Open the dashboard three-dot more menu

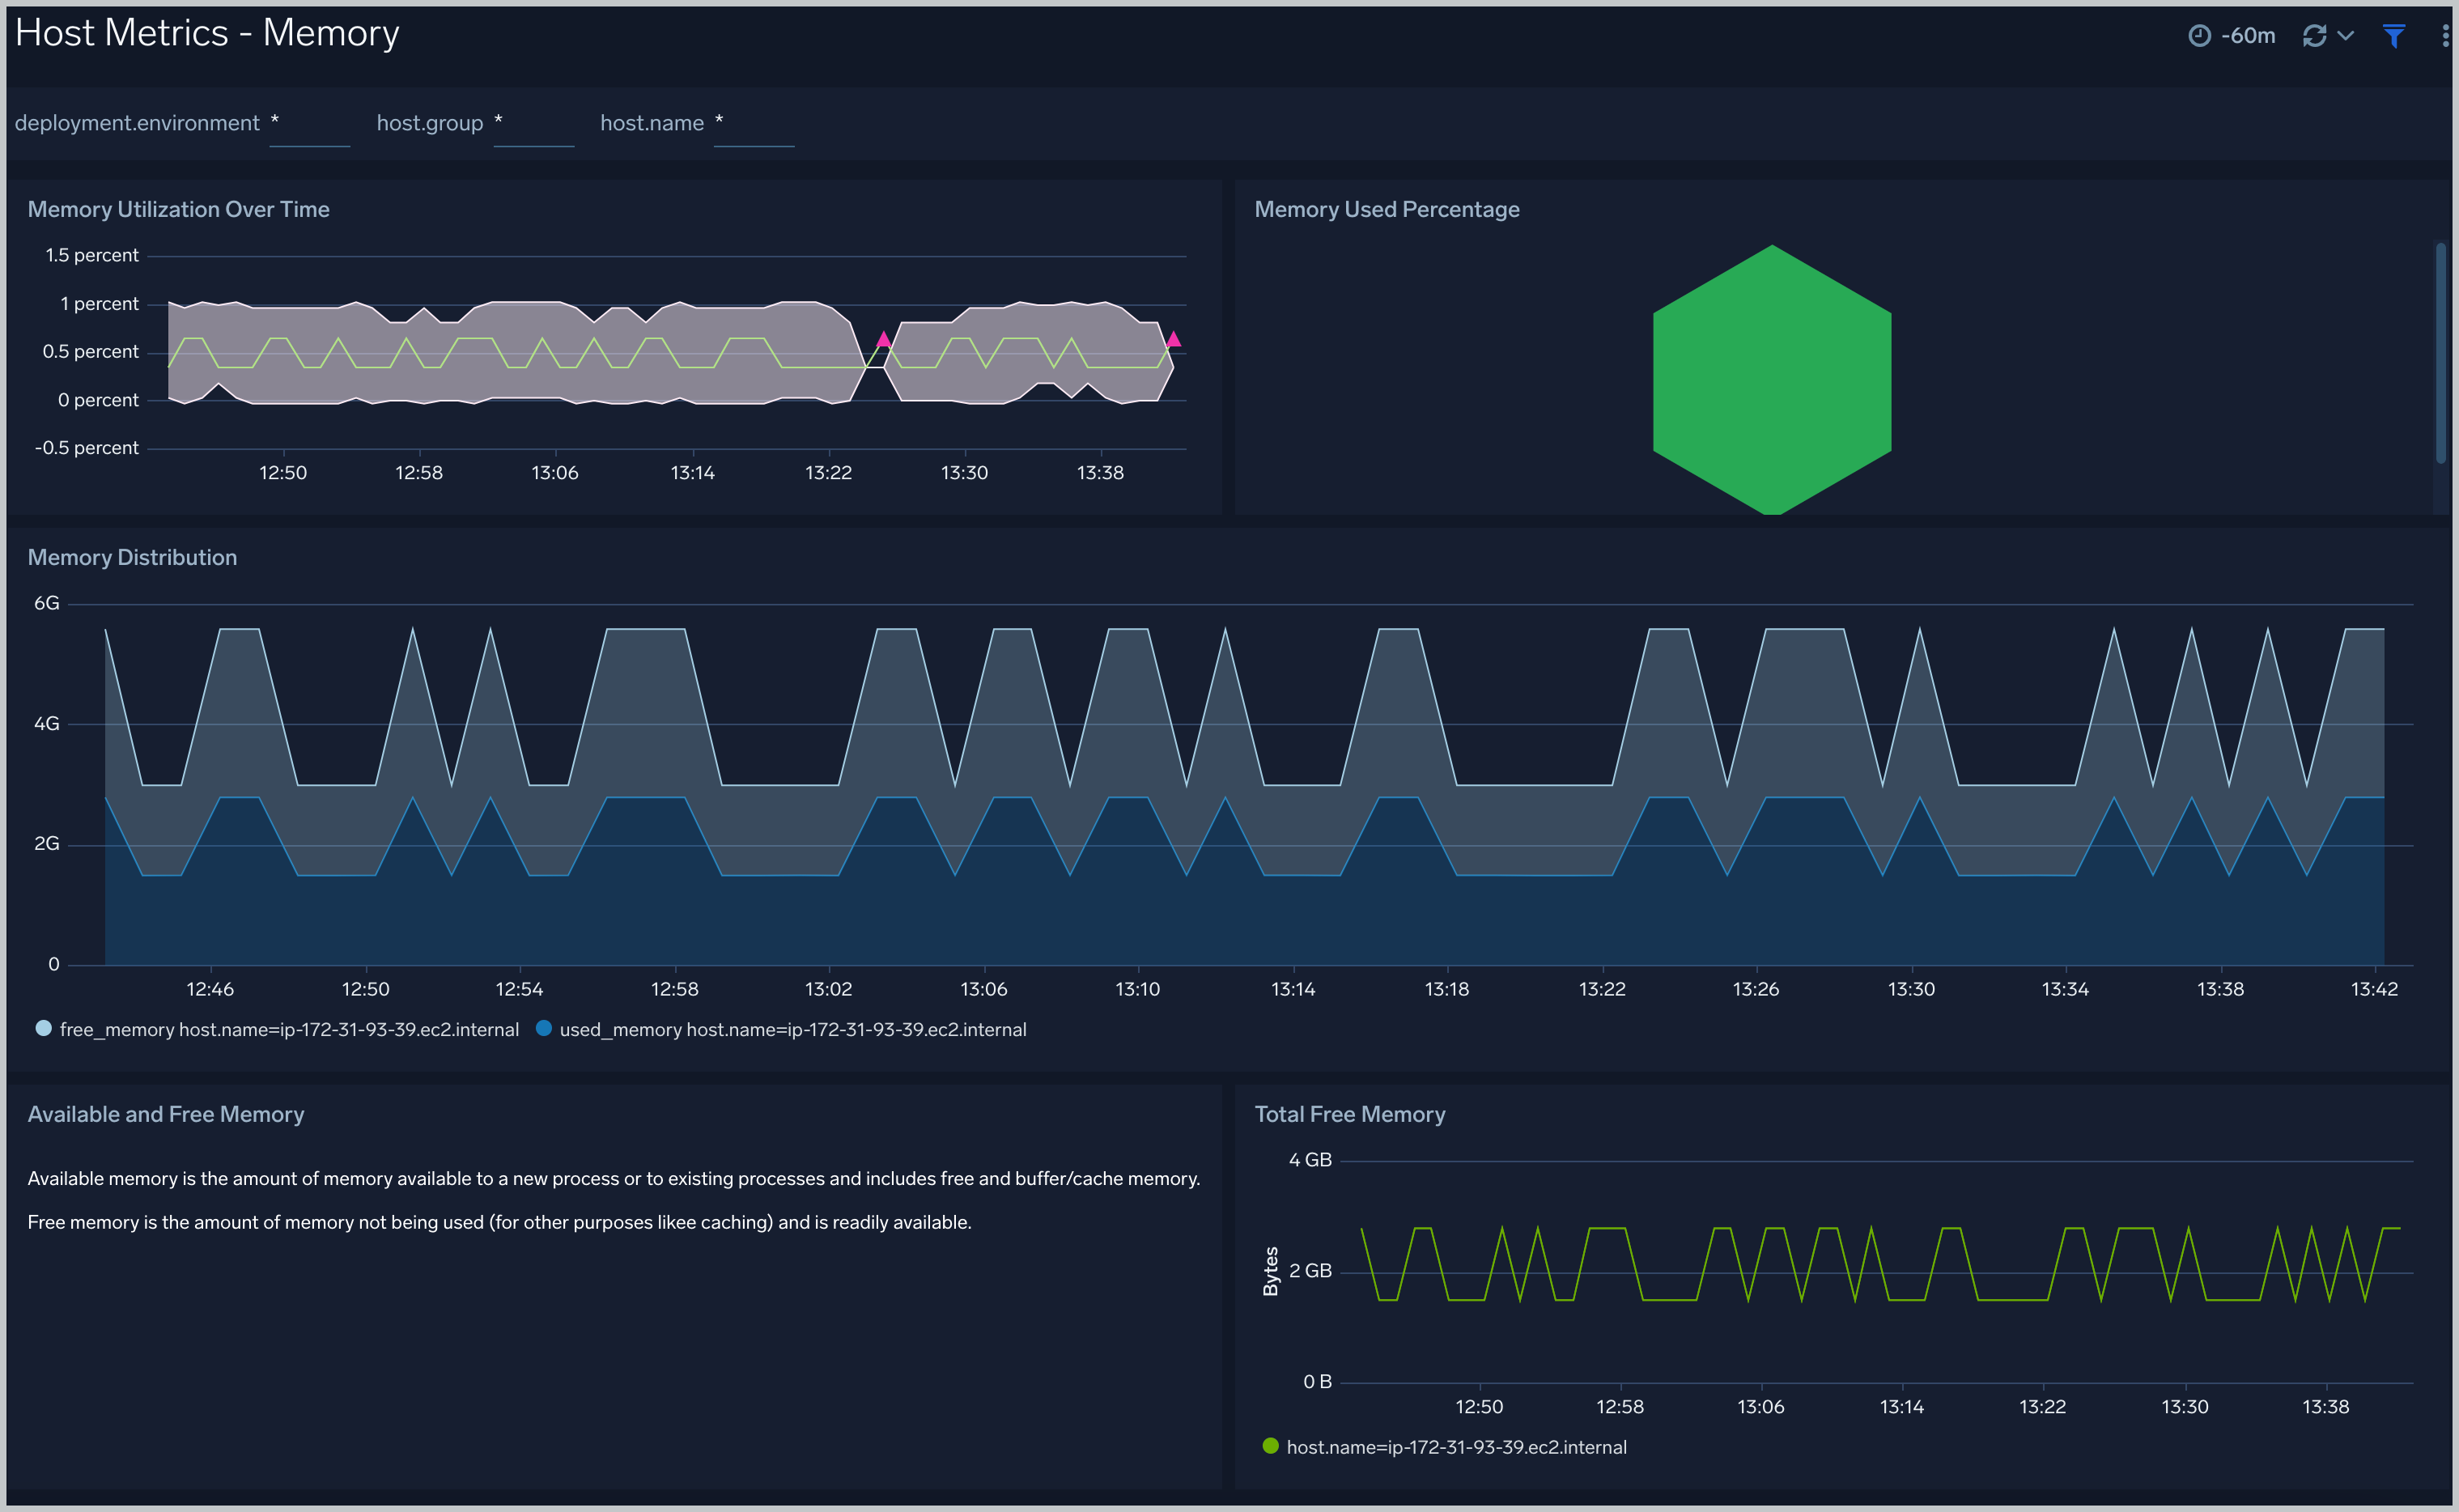[2445, 36]
